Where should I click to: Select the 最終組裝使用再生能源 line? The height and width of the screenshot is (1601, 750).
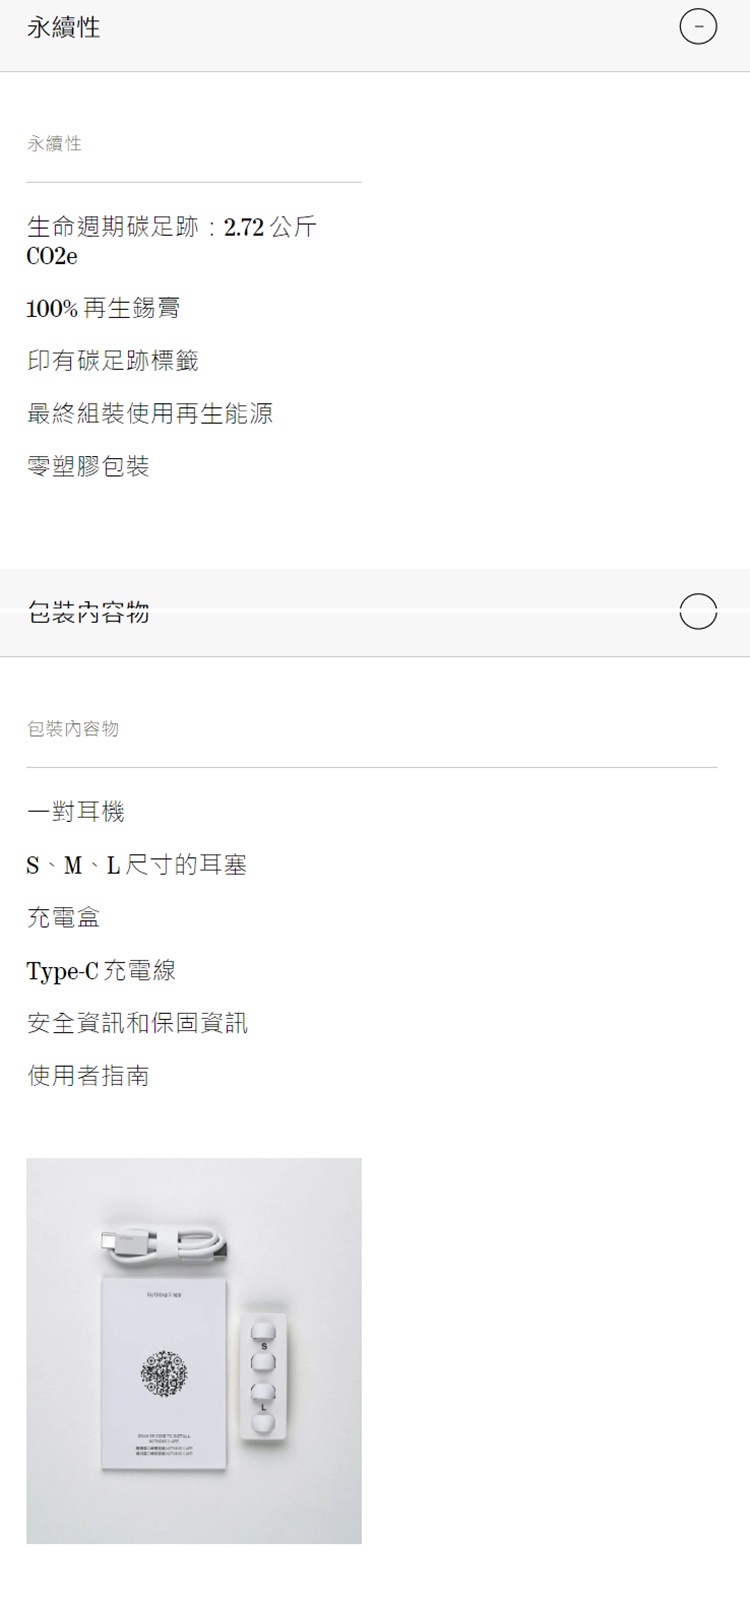(x=150, y=413)
